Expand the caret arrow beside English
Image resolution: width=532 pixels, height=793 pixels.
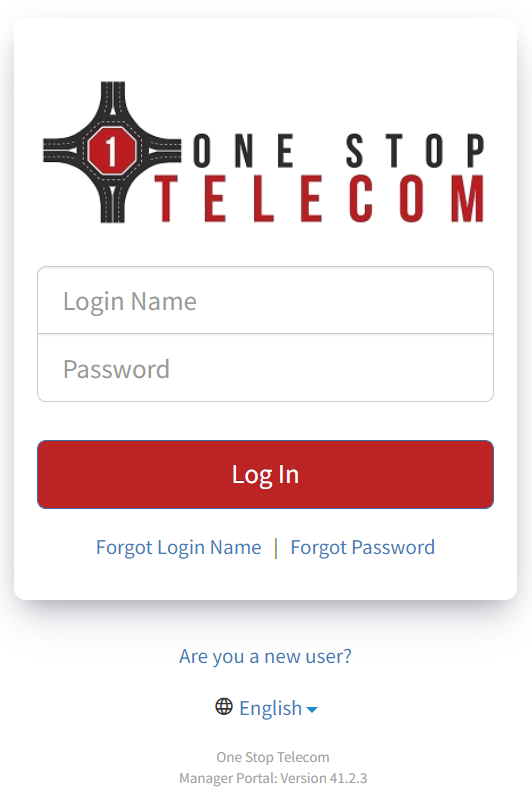312,710
